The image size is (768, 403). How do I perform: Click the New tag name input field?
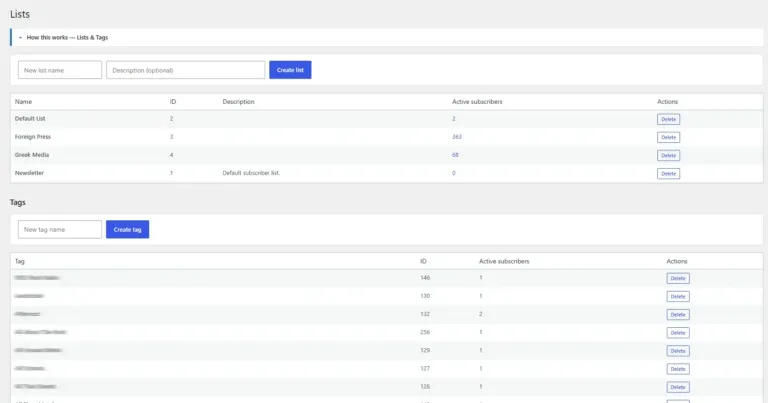click(60, 229)
